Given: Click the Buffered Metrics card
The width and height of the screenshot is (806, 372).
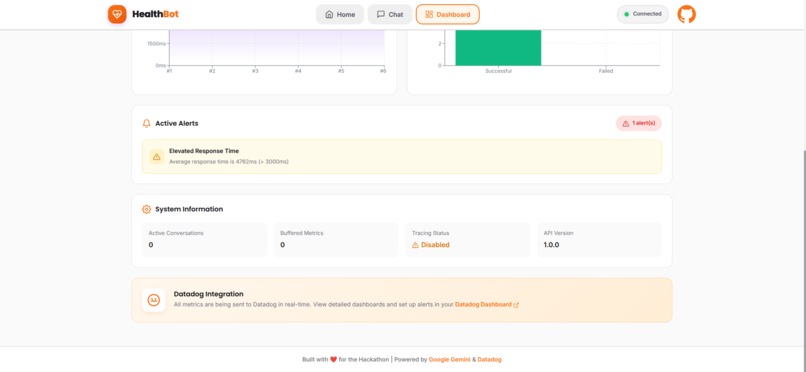Looking at the screenshot, I should pos(336,239).
